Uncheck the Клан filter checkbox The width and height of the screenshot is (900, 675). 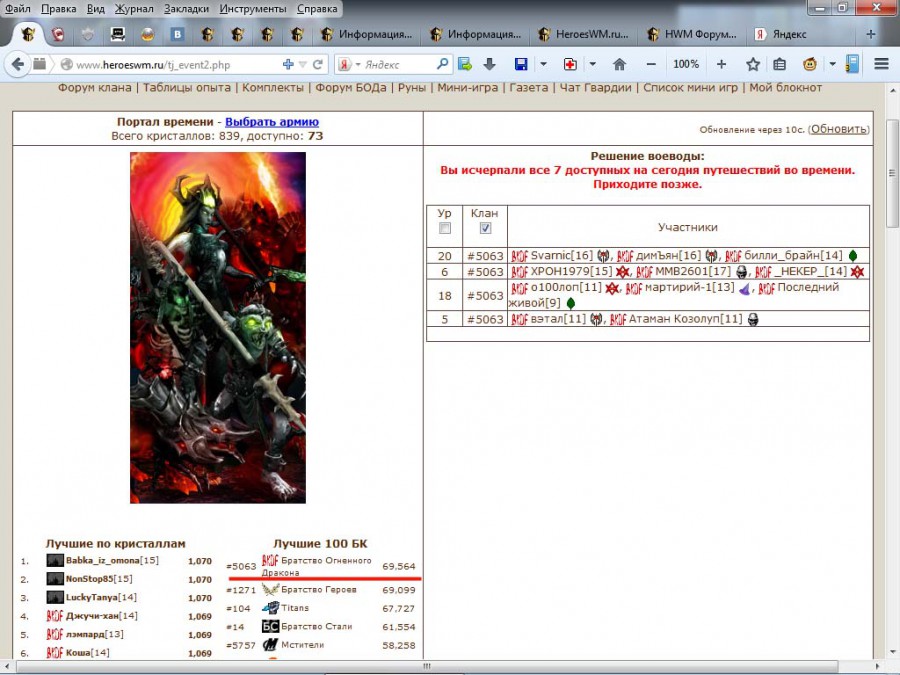tap(485, 228)
